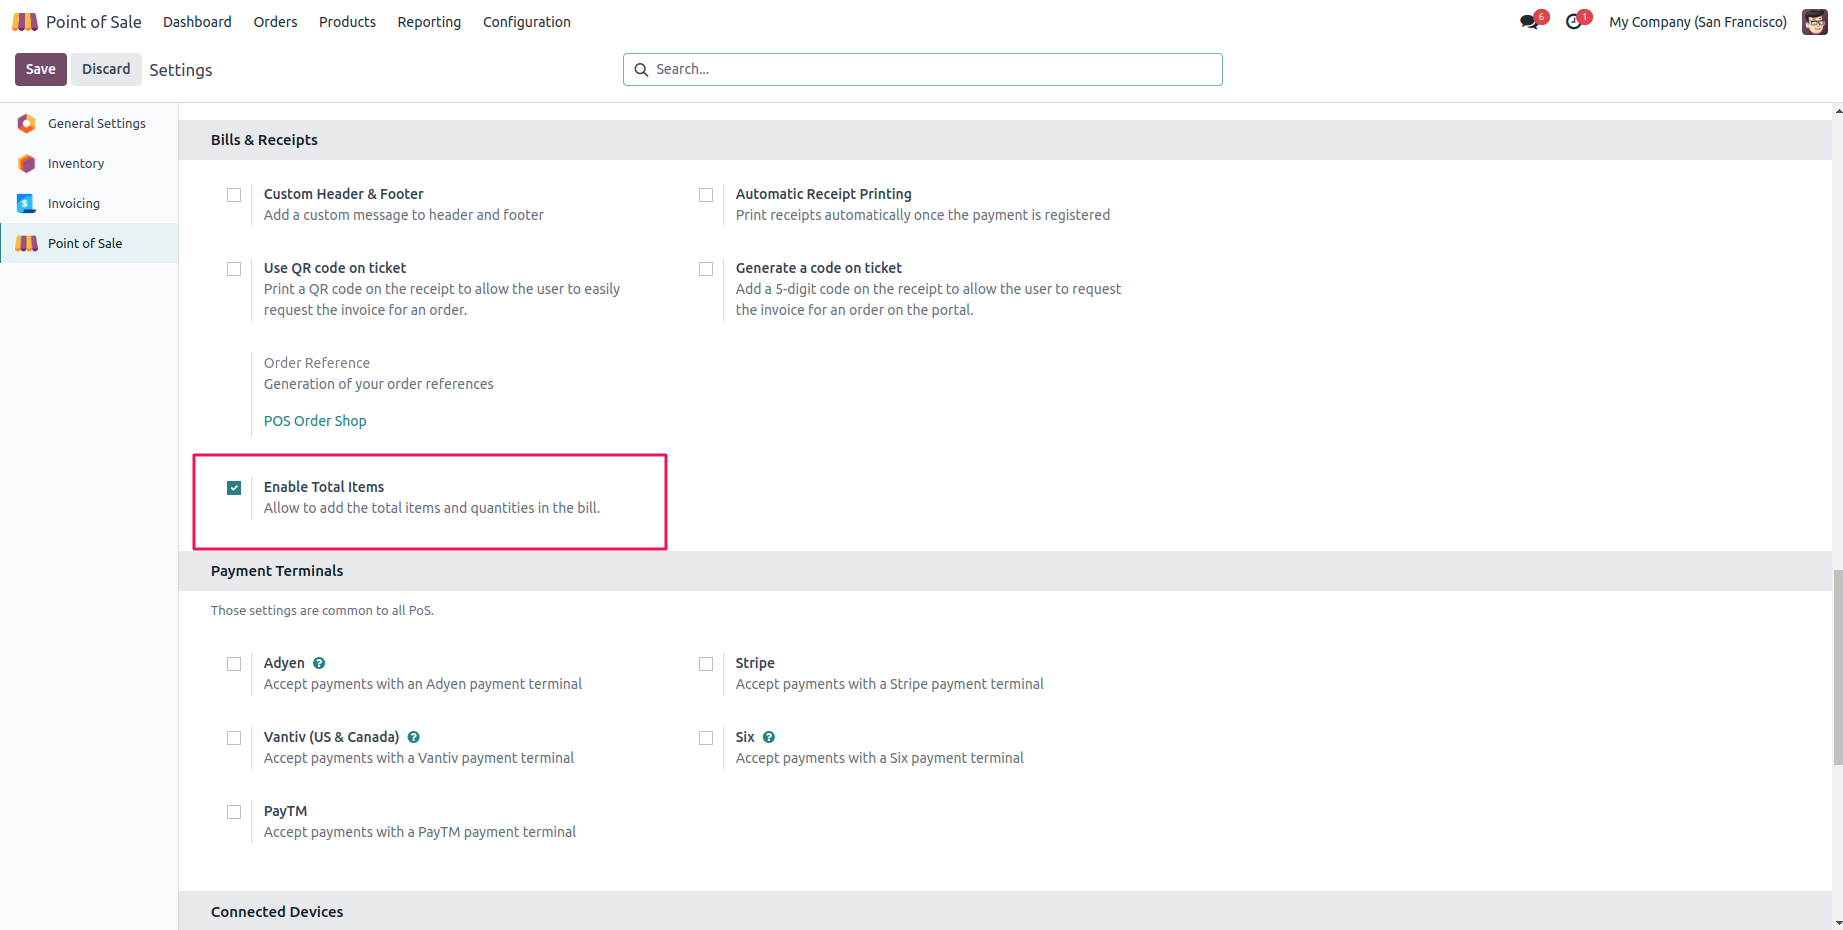The height and width of the screenshot is (930, 1843).
Task: Enable Custom Header & Footer checkbox
Action: coord(234,195)
